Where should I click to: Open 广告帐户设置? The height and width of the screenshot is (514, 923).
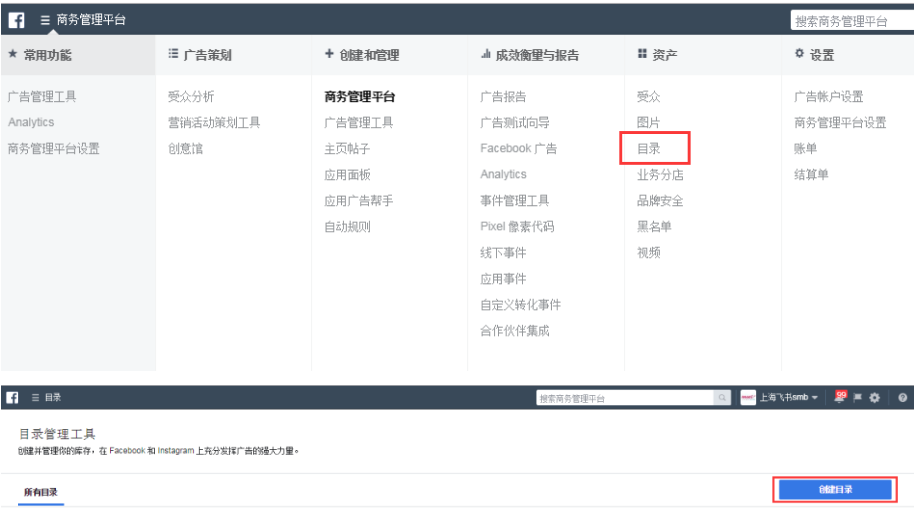(x=828, y=97)
